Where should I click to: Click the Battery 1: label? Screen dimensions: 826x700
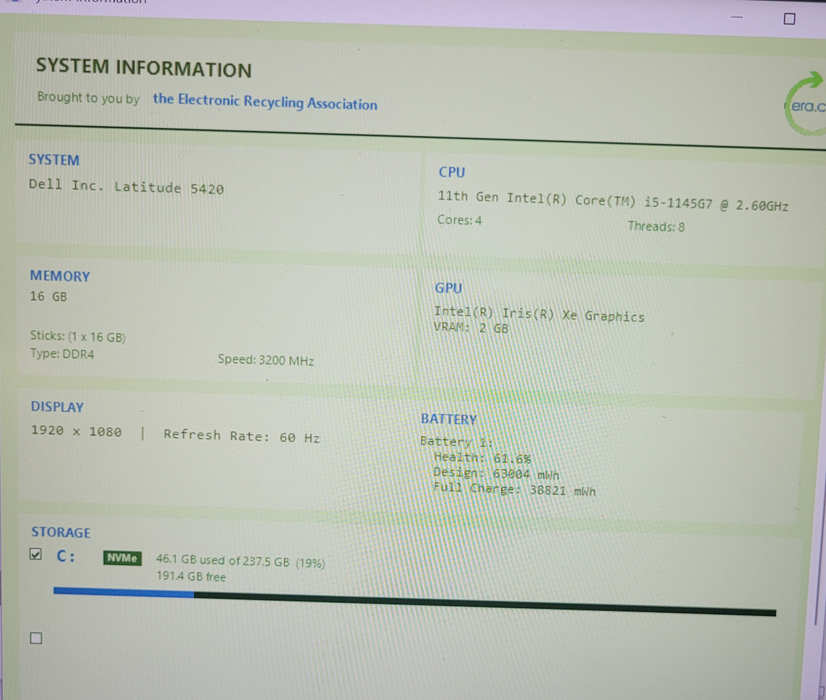[x=456, y=441]
